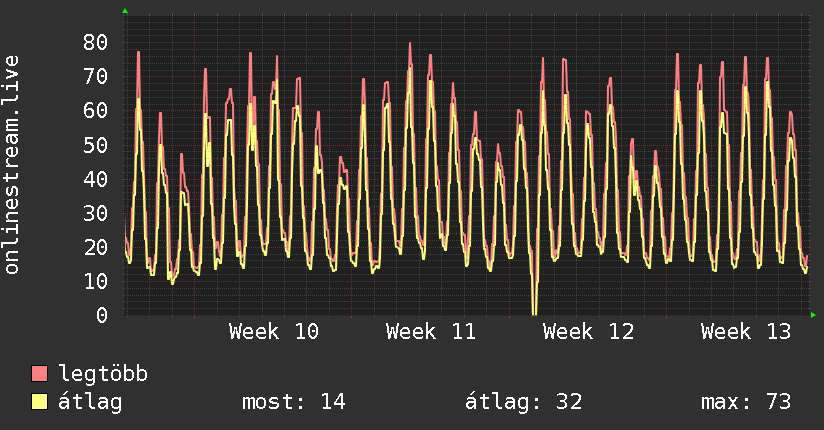Click the Week 10 axis label
The image size is (824, 430).
(x=274, y=332)
